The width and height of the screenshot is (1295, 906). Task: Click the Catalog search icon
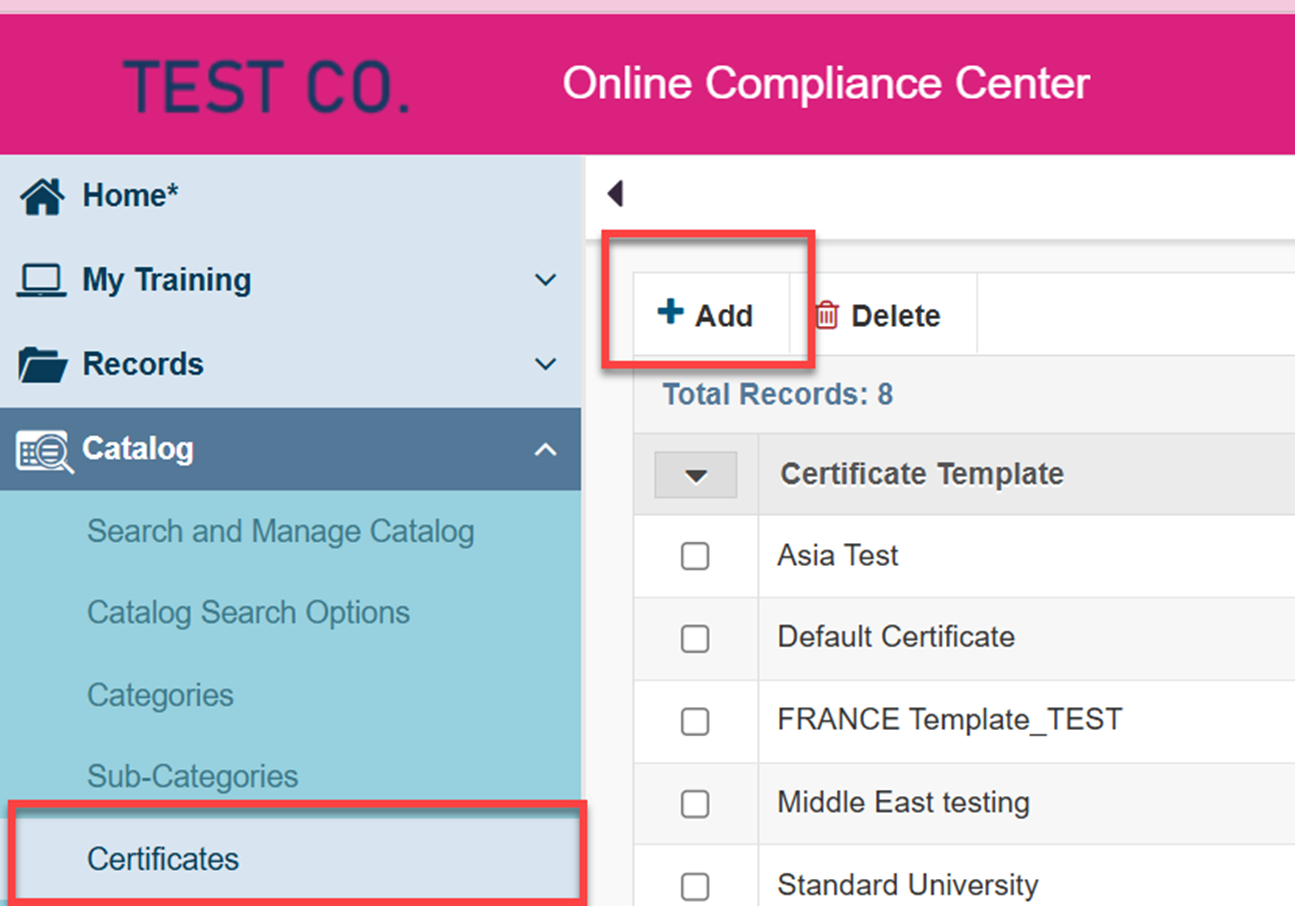[44, 450]
